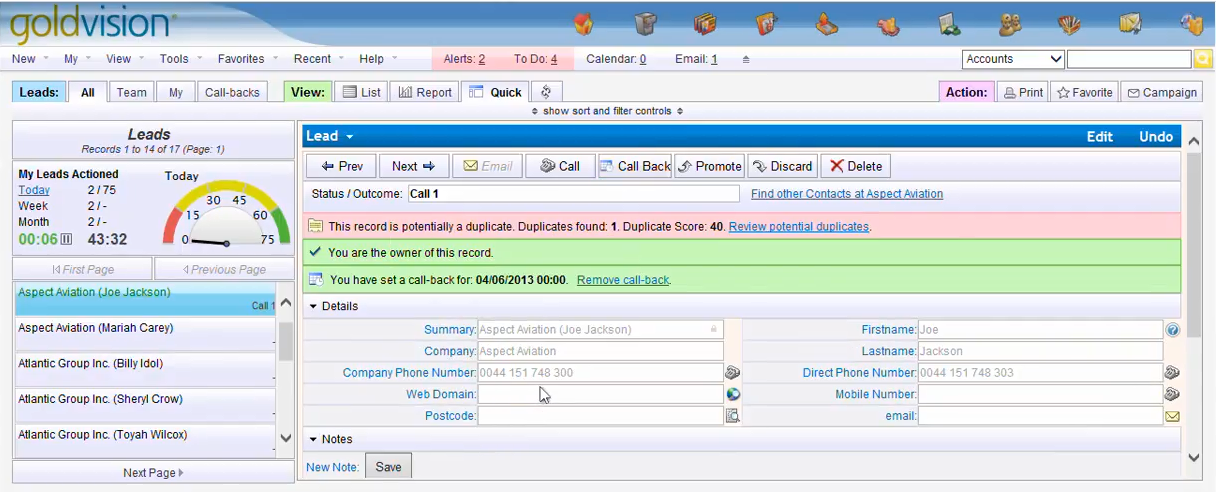Select the Team leads tab
The width and height of the screenshot is (1216, 492).
[131, 92]
